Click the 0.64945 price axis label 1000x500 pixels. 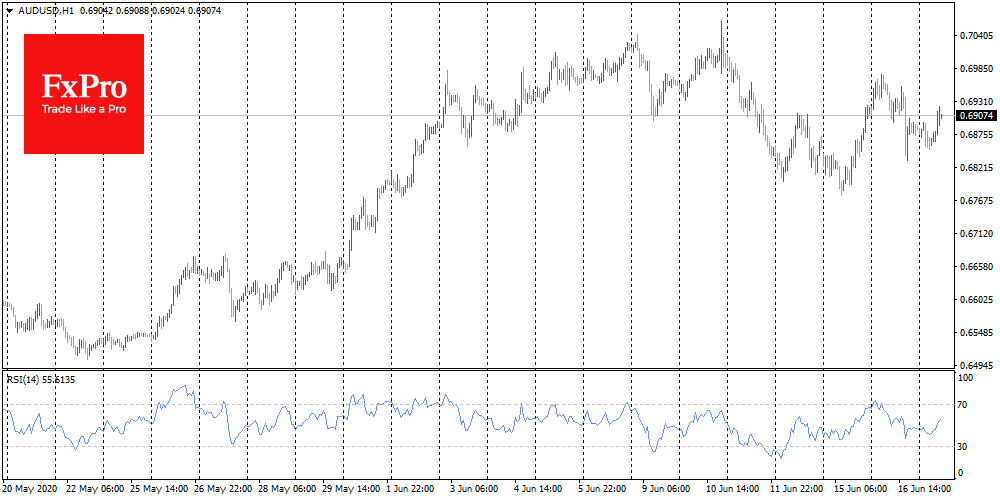click(976, 366)
